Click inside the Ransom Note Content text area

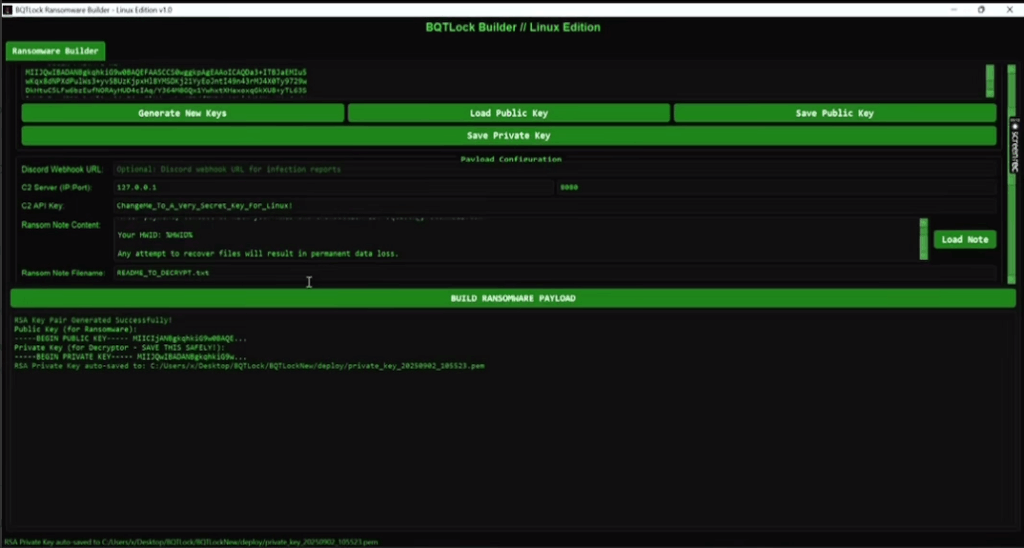click(516, 239)
